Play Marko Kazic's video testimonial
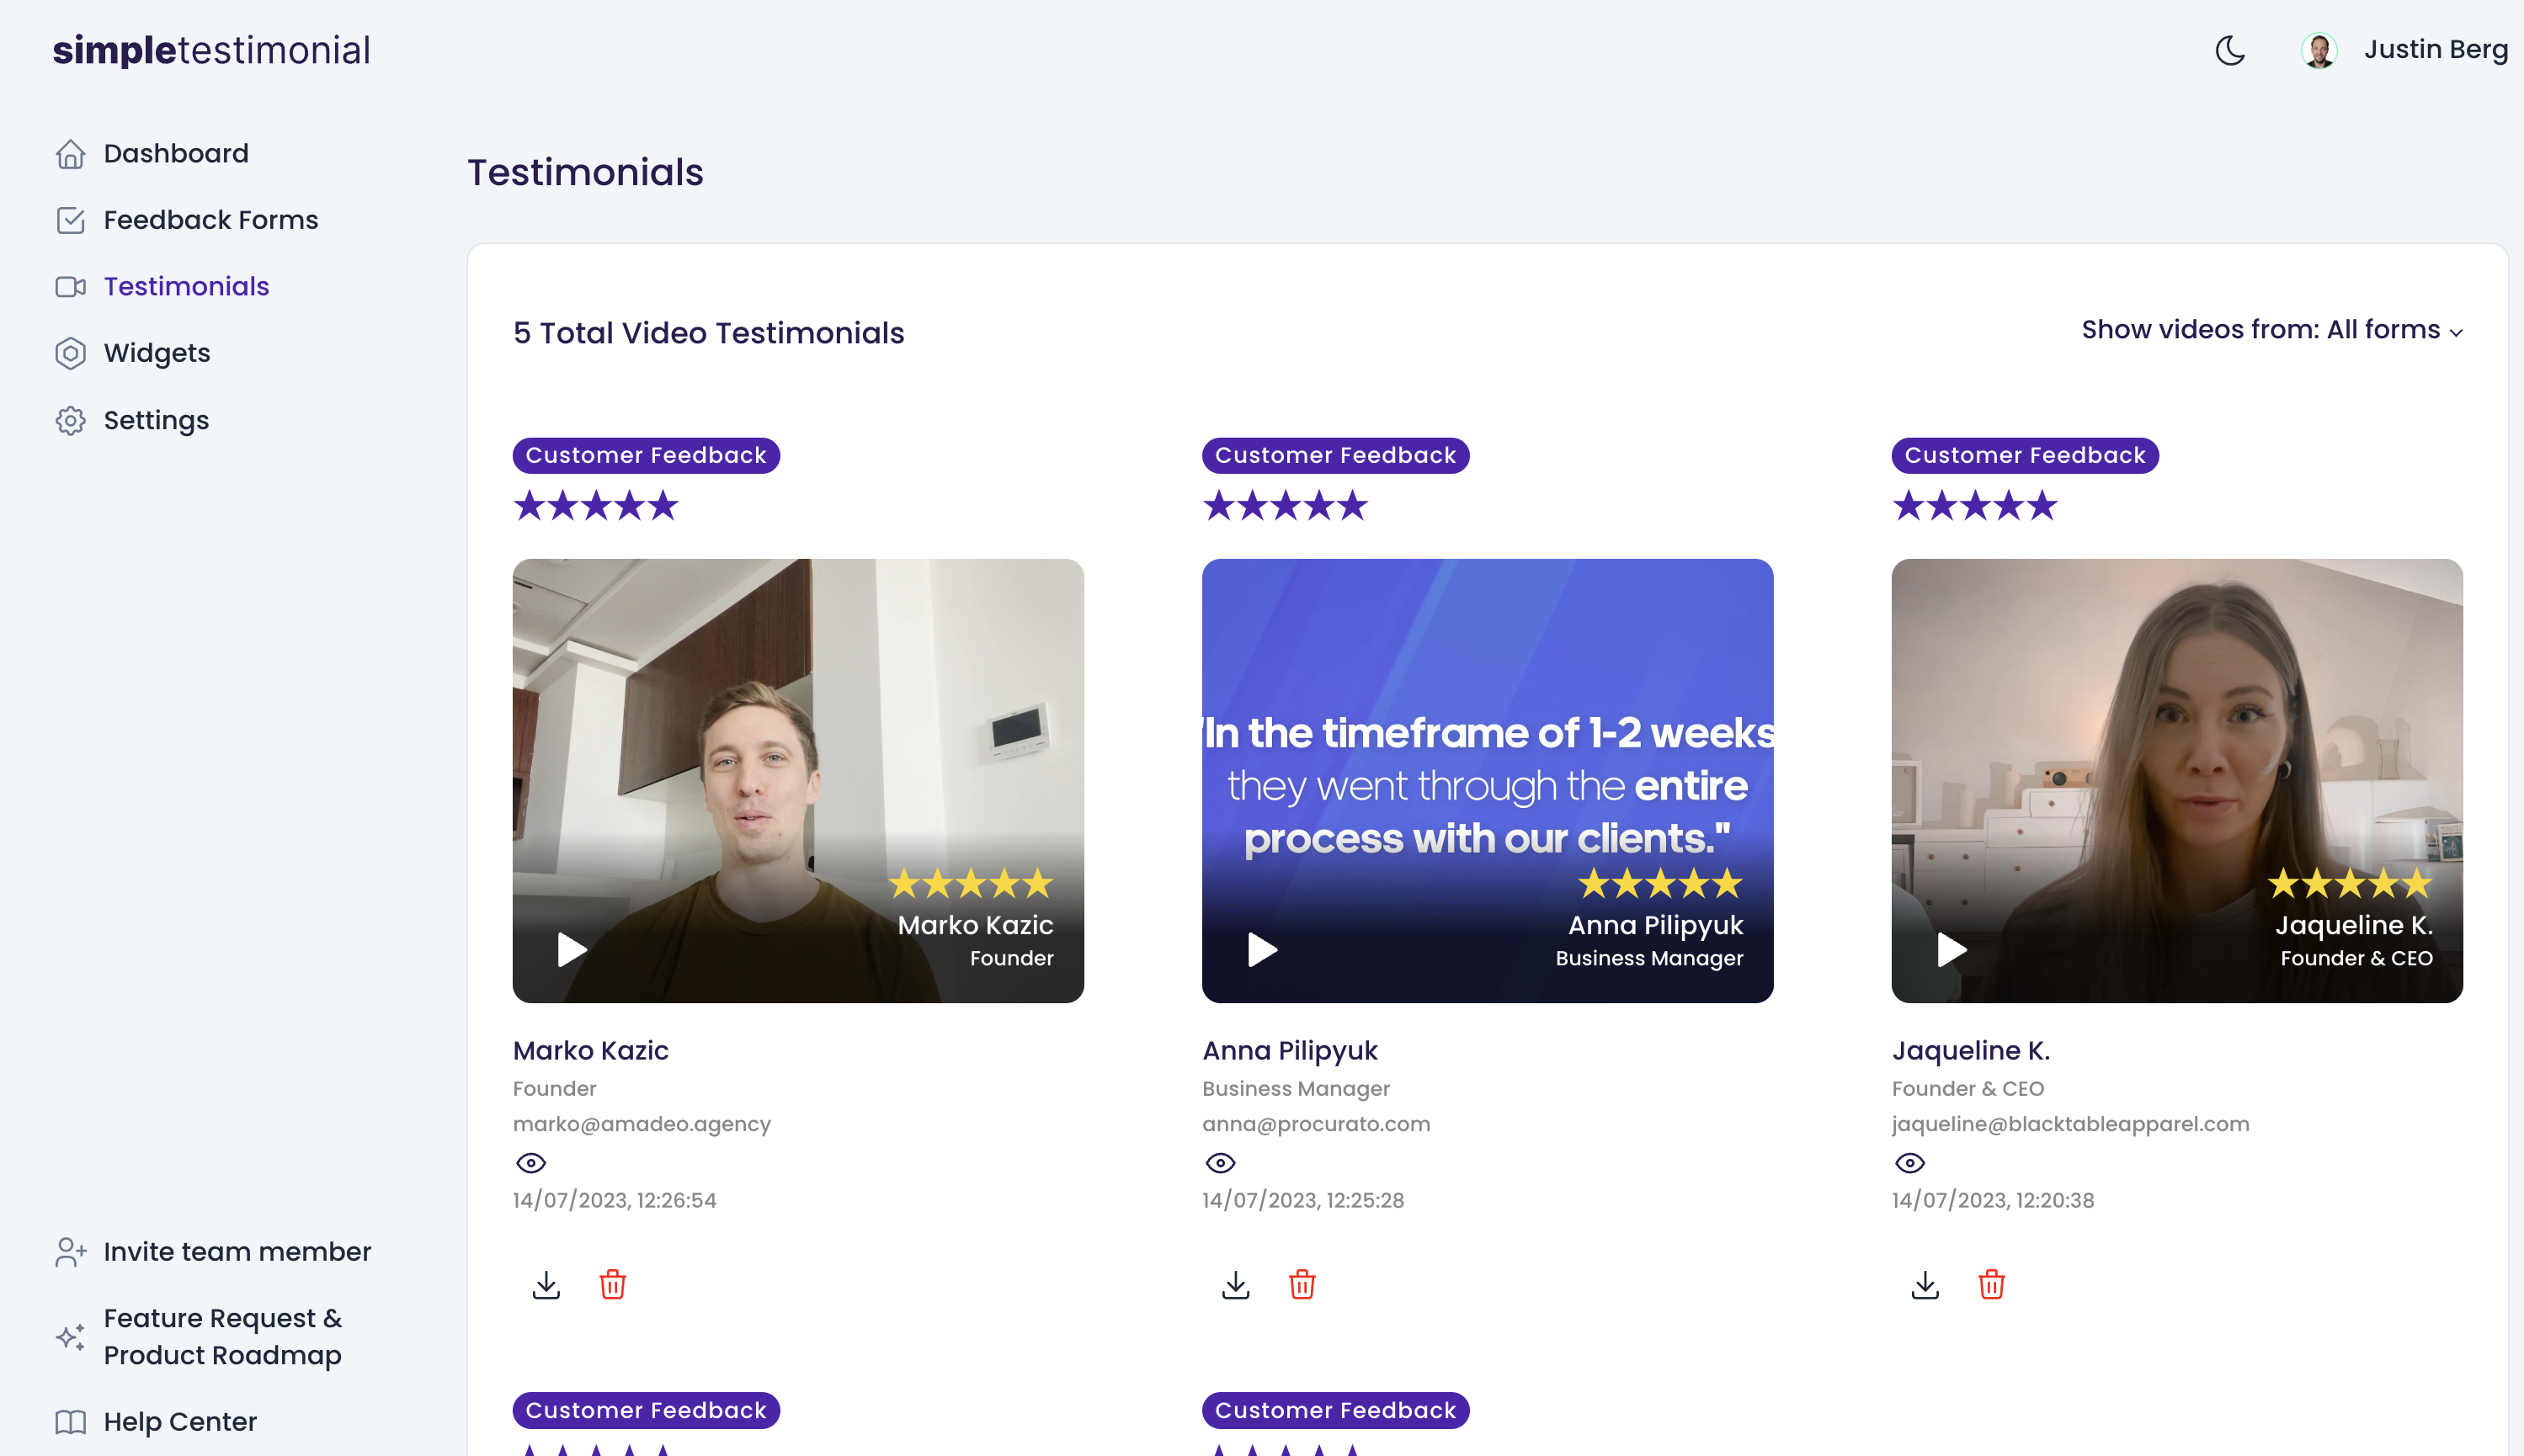This screenshot has height=1456, width=2524. coord(572,949)
